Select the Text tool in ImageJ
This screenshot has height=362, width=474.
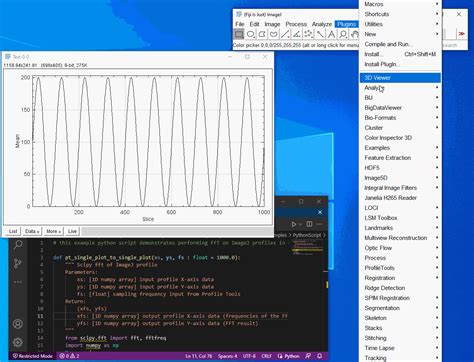tap(331, 34)
